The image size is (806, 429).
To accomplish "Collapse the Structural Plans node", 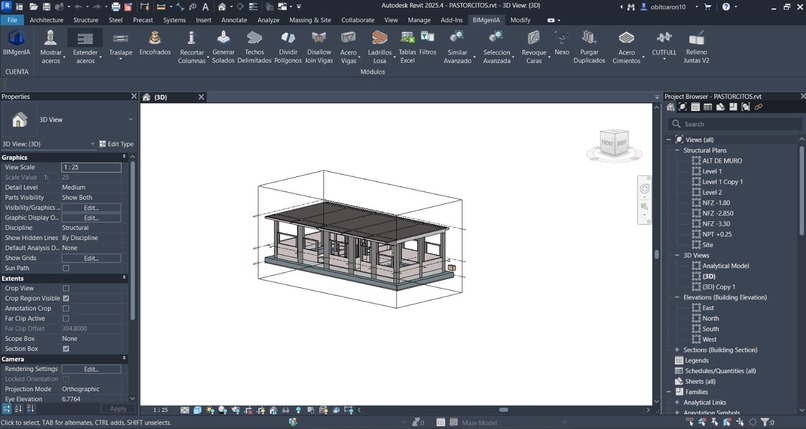I will coord(677,151).
